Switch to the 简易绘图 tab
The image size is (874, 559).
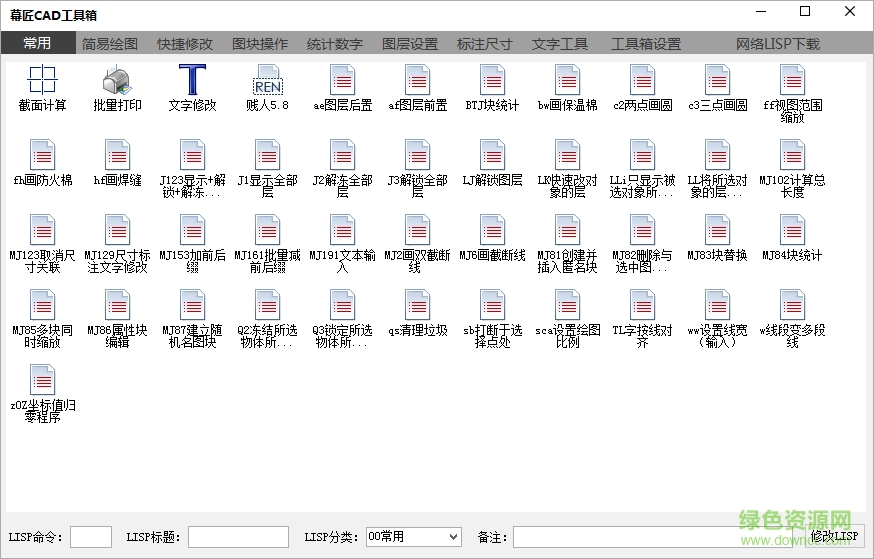click(x=110, y=44)
